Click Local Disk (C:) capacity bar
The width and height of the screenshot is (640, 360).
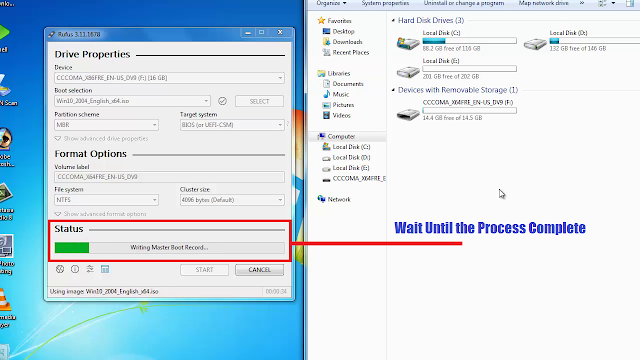tap(469, 41)
